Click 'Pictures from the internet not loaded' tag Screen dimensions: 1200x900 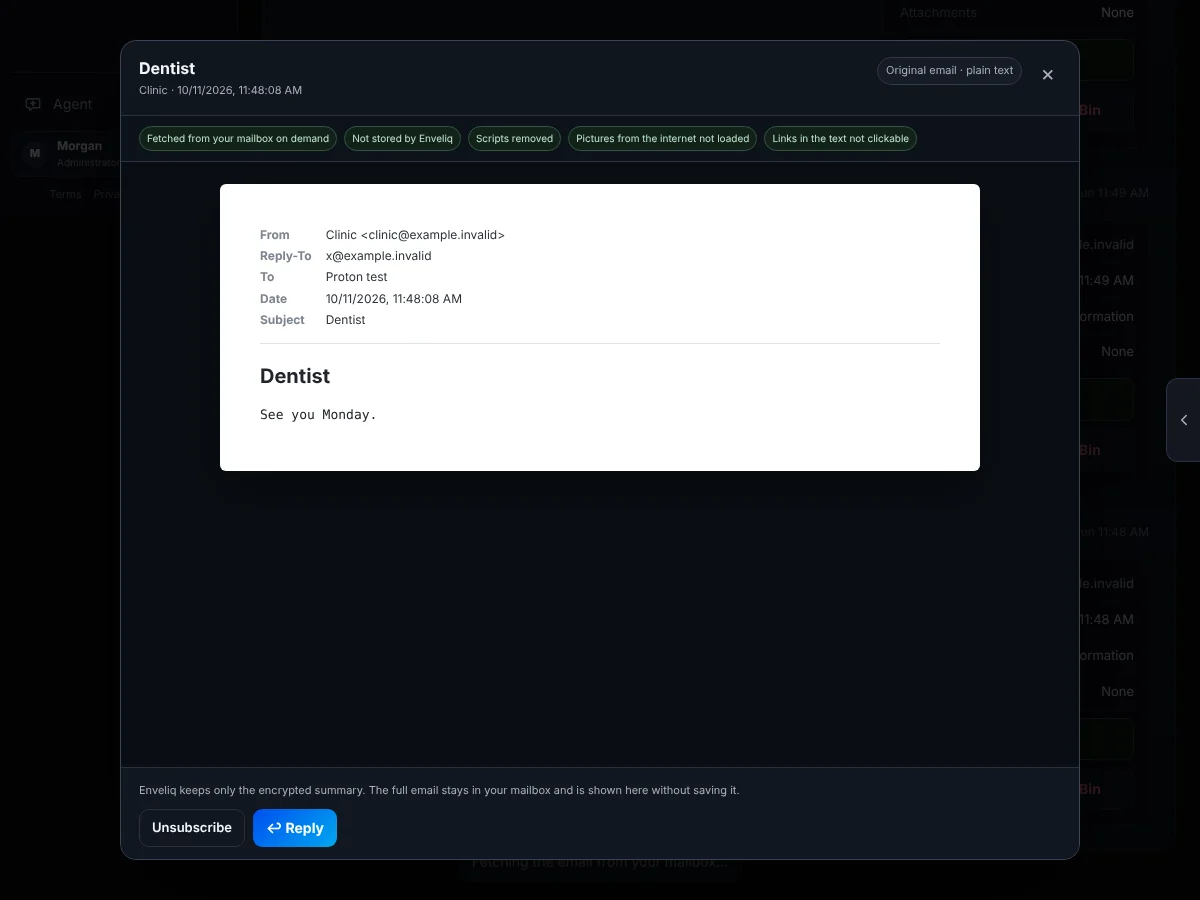(662, 139)
